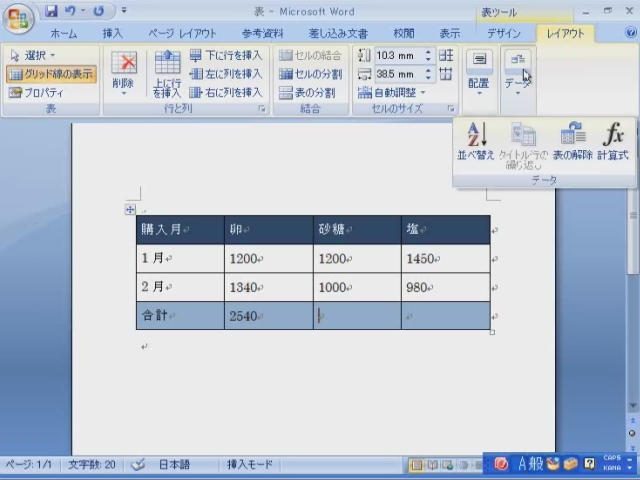Insert row above with 上に行を挿入
Screen dimensions: 640x480
tap(167, 74)
